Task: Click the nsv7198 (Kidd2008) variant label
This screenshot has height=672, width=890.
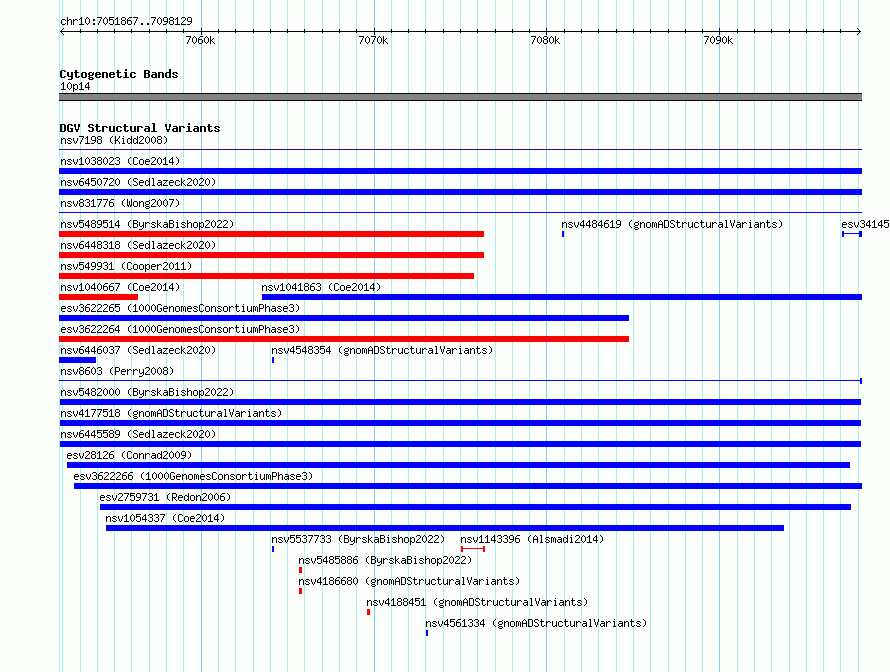Action: [114, 140]
